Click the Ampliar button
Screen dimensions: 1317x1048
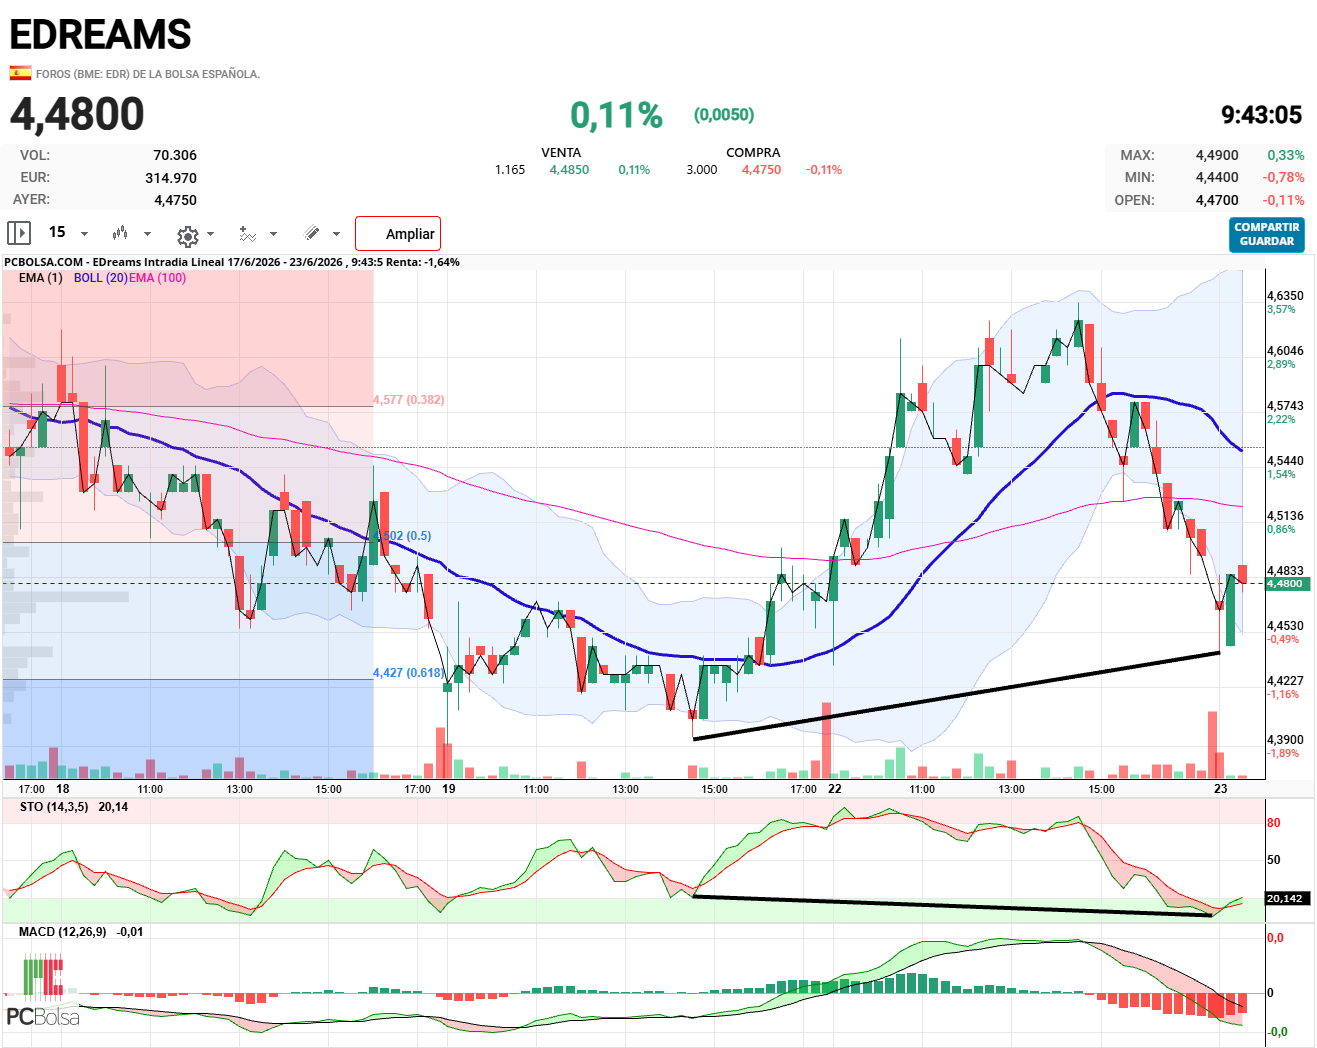point(398,234)
